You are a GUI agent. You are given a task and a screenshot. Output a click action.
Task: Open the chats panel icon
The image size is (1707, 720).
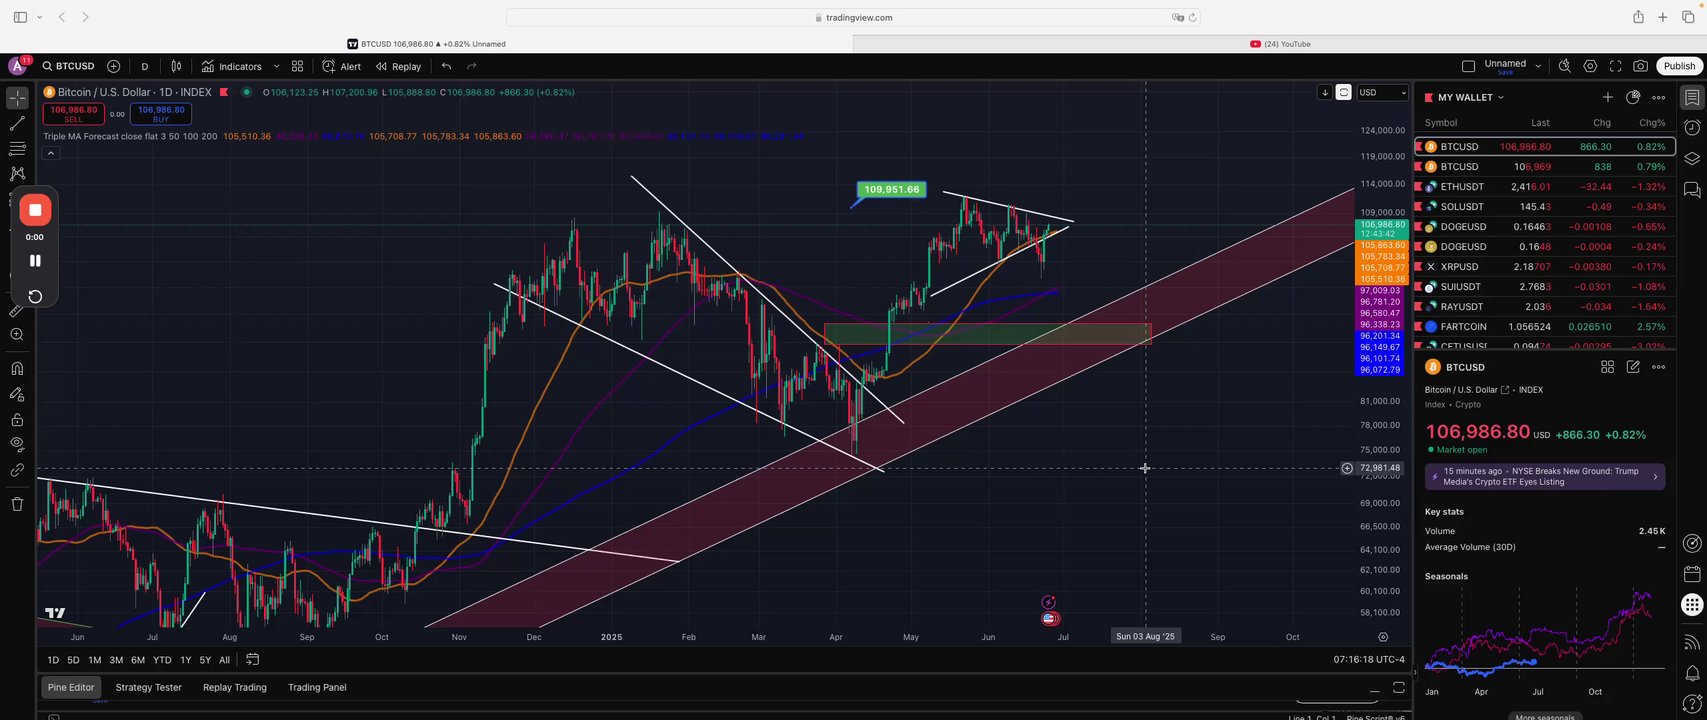click(1691, 189)
